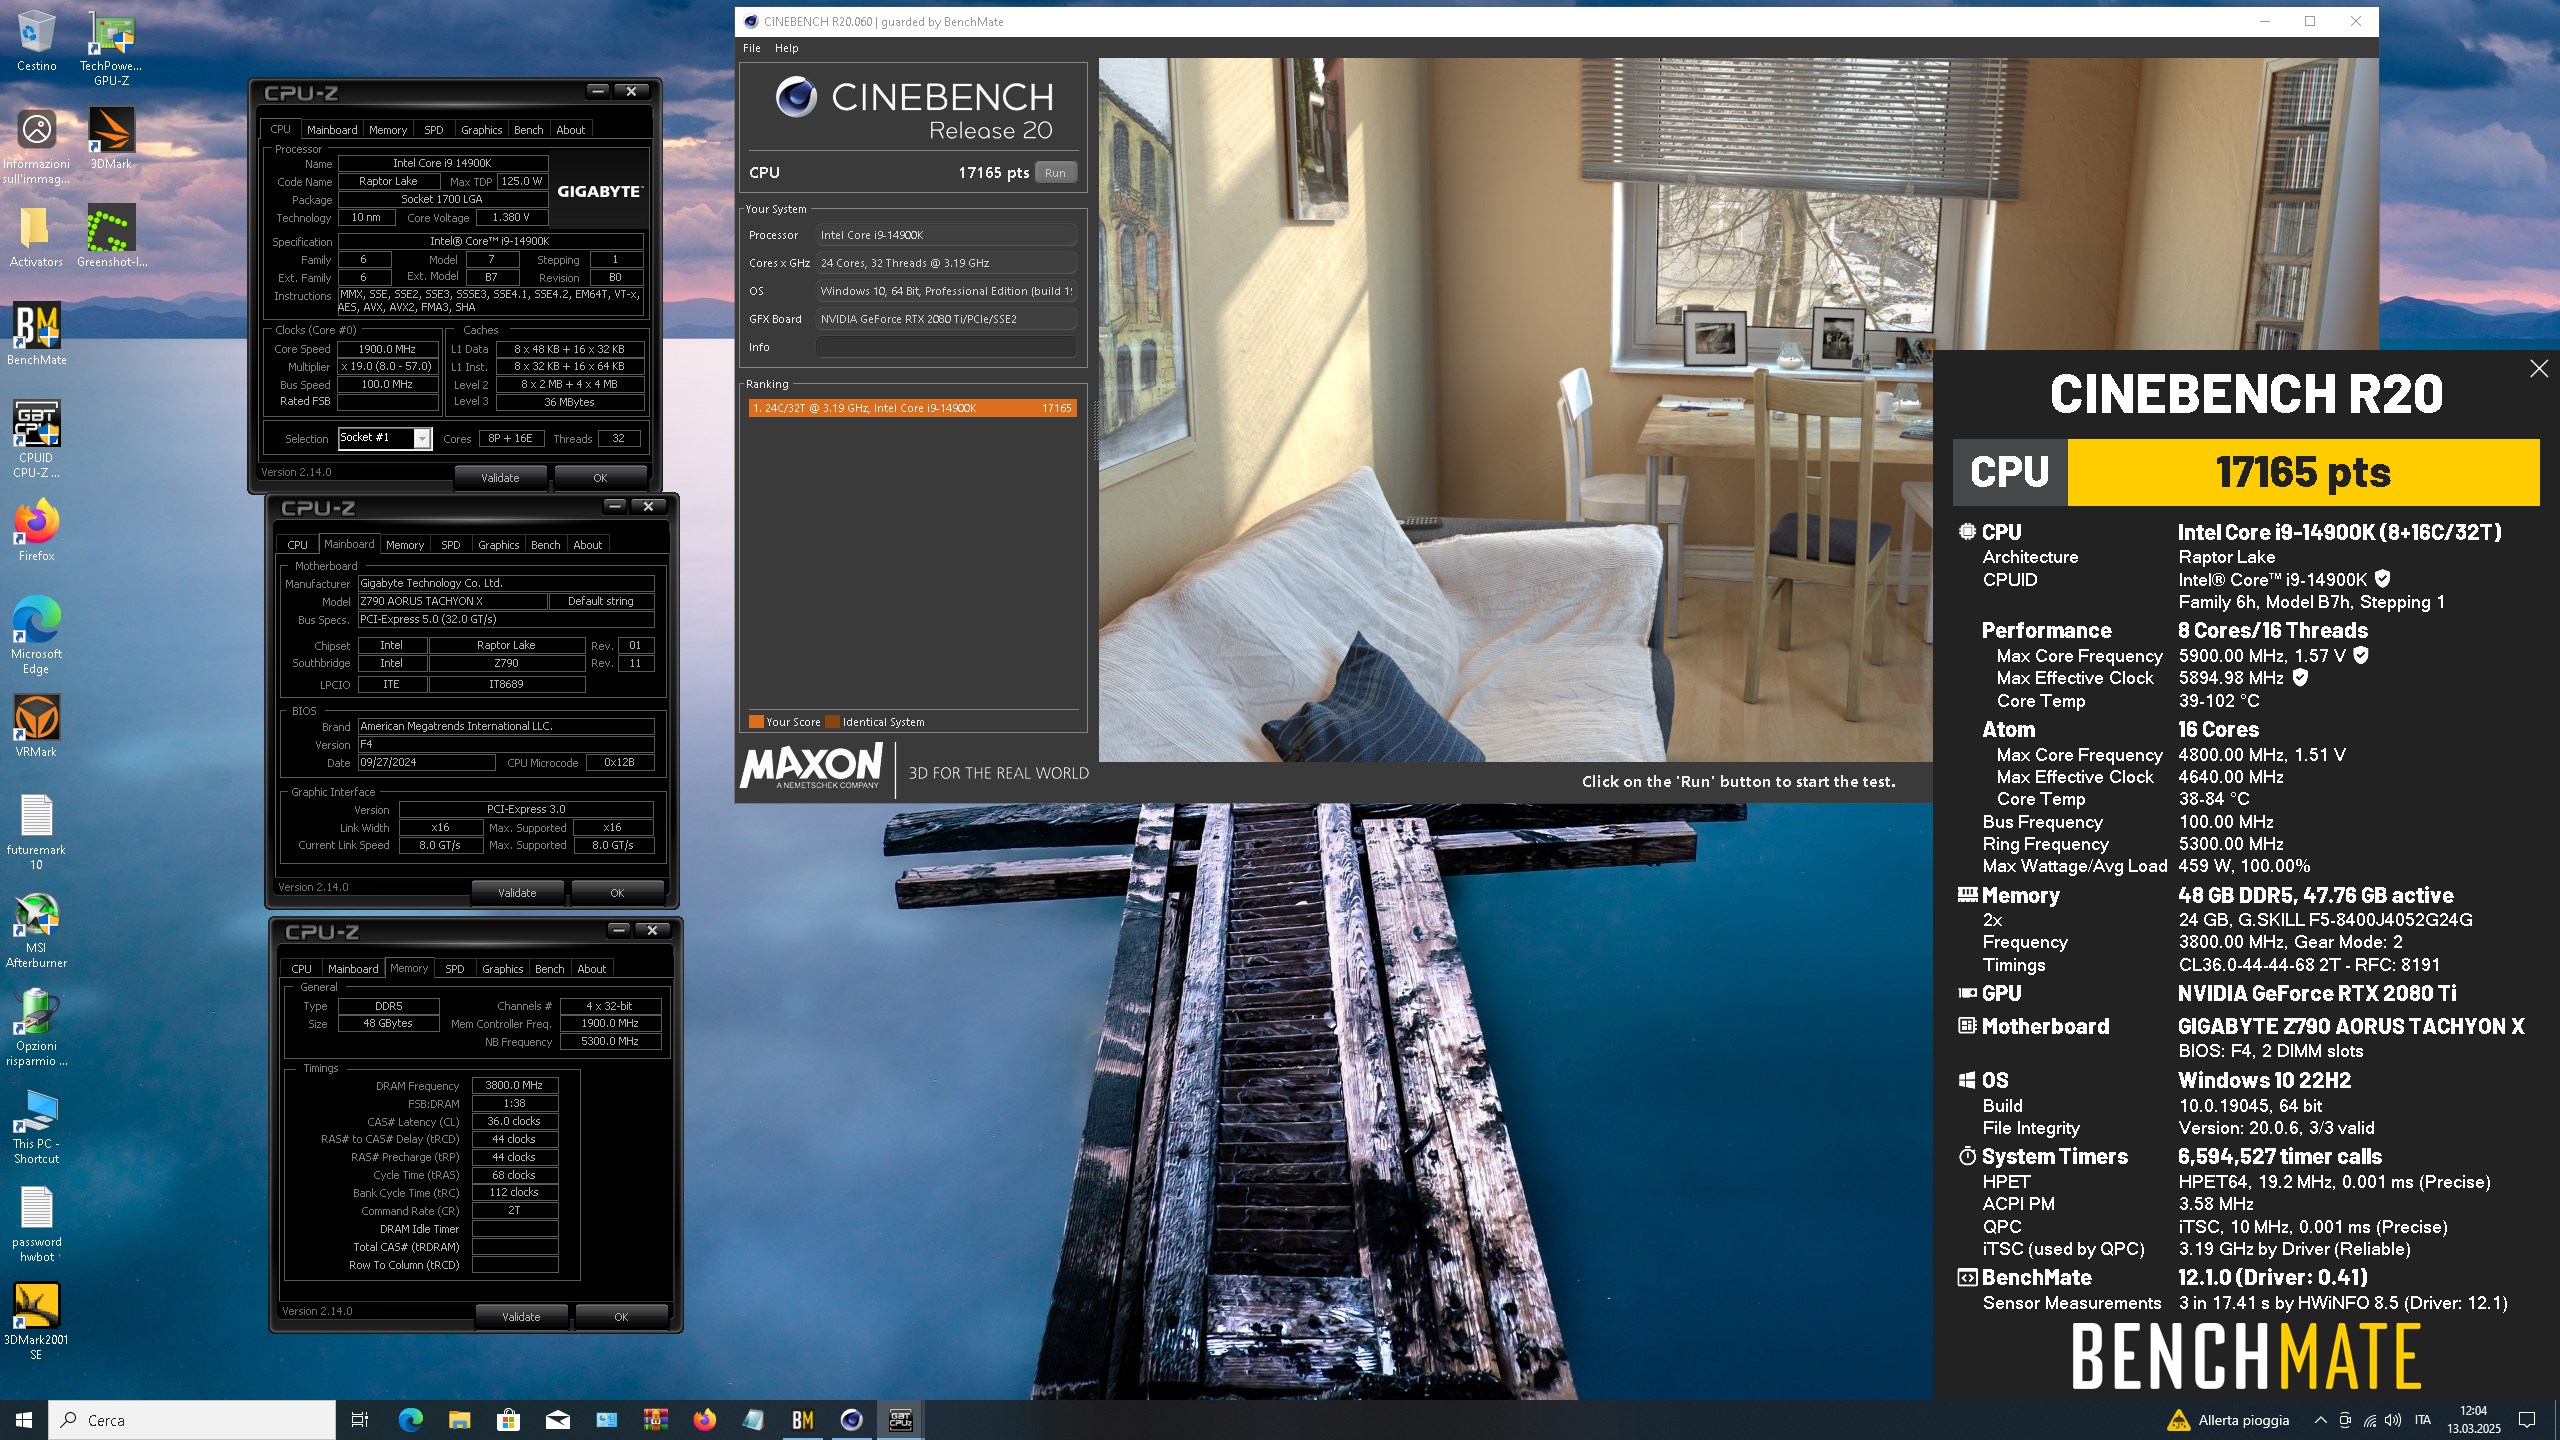Switch to Mainboard tab in top CPU-Z
Viewport: 2560px width, 1440px height.
point(332,130)
